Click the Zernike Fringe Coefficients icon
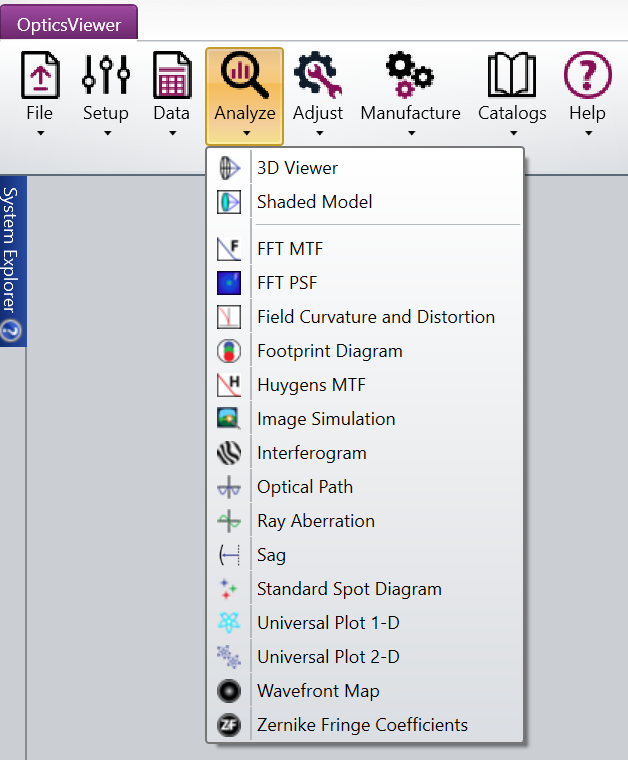This screenshot has height=760, width=628. [x=229, y=725]
